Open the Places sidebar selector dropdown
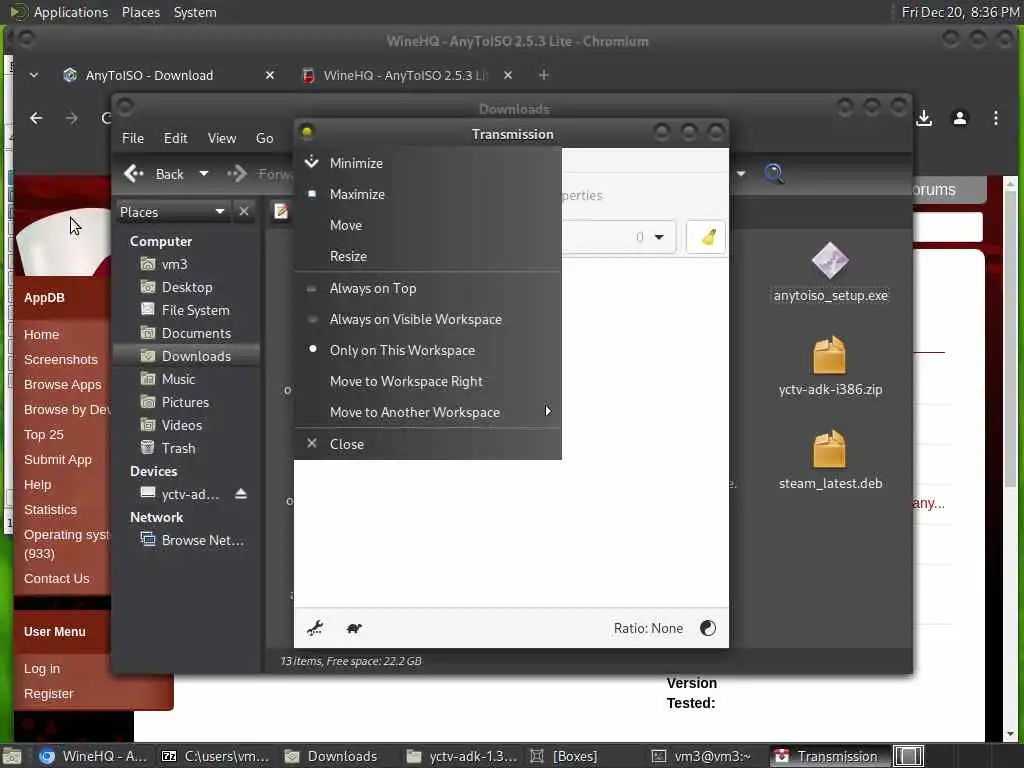This screenshot has height=768, width=1024. click(172, 212)
